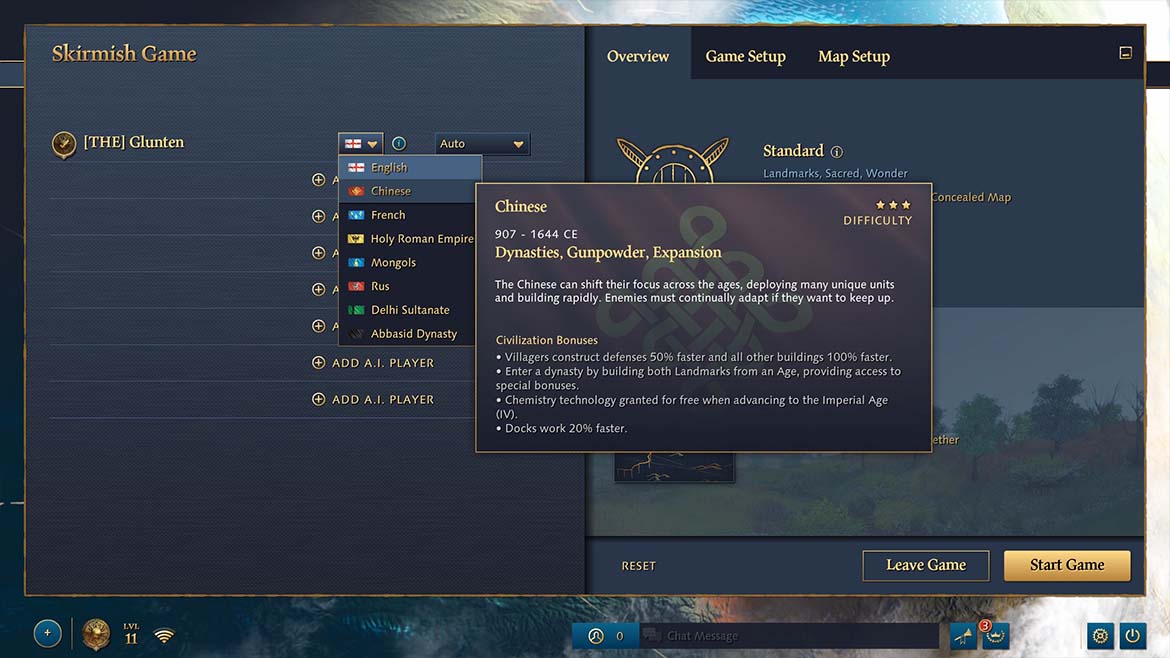
Task: Click the Standard win condition info icon
Action: (x=836, y=152)
